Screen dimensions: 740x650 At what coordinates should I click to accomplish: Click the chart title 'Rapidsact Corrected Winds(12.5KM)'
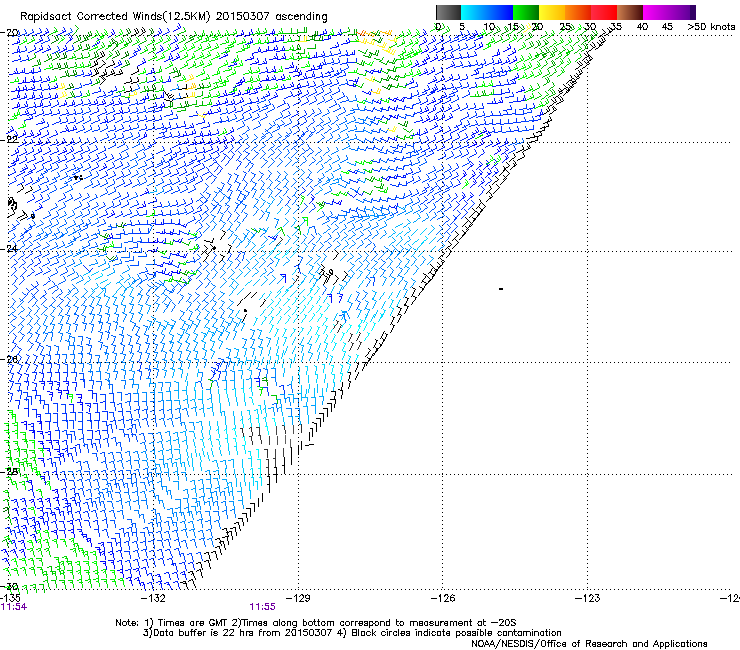(x=115, y=17)
